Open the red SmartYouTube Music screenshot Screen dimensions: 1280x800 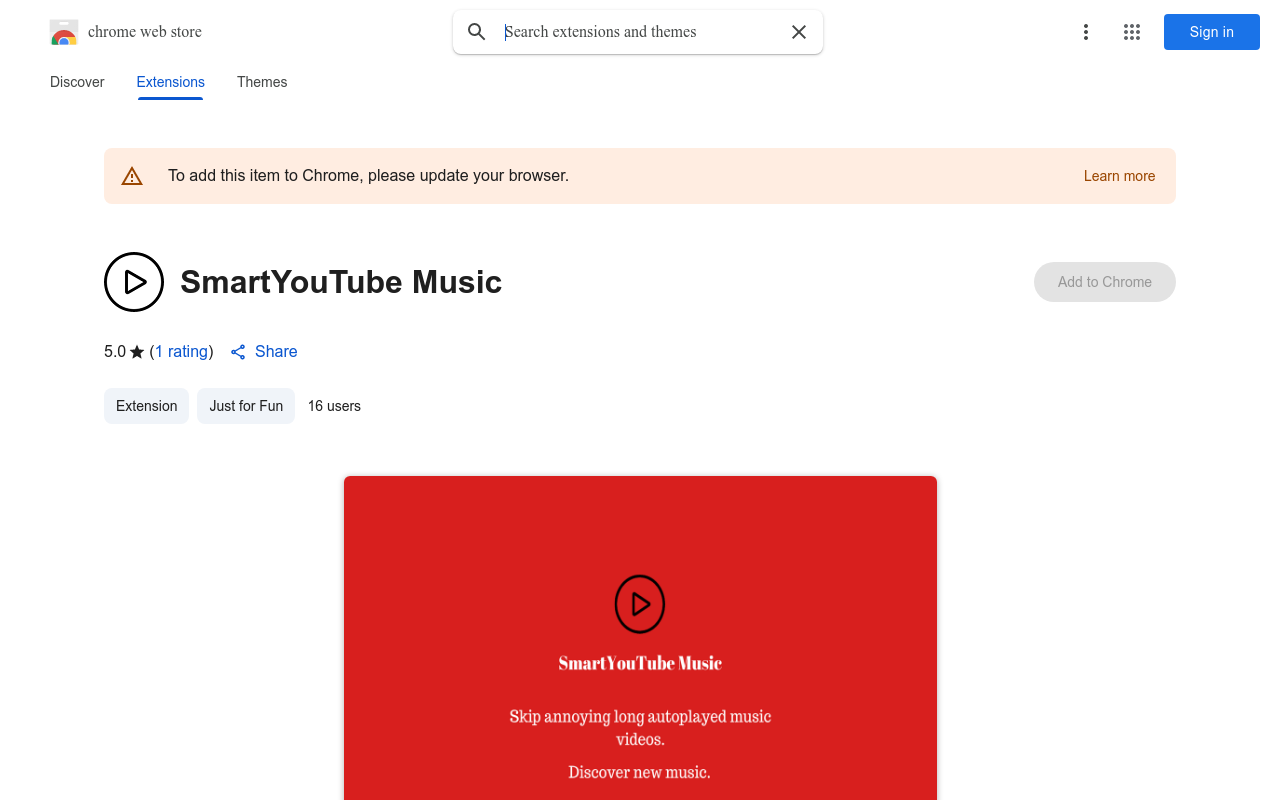tap(640, 638)
